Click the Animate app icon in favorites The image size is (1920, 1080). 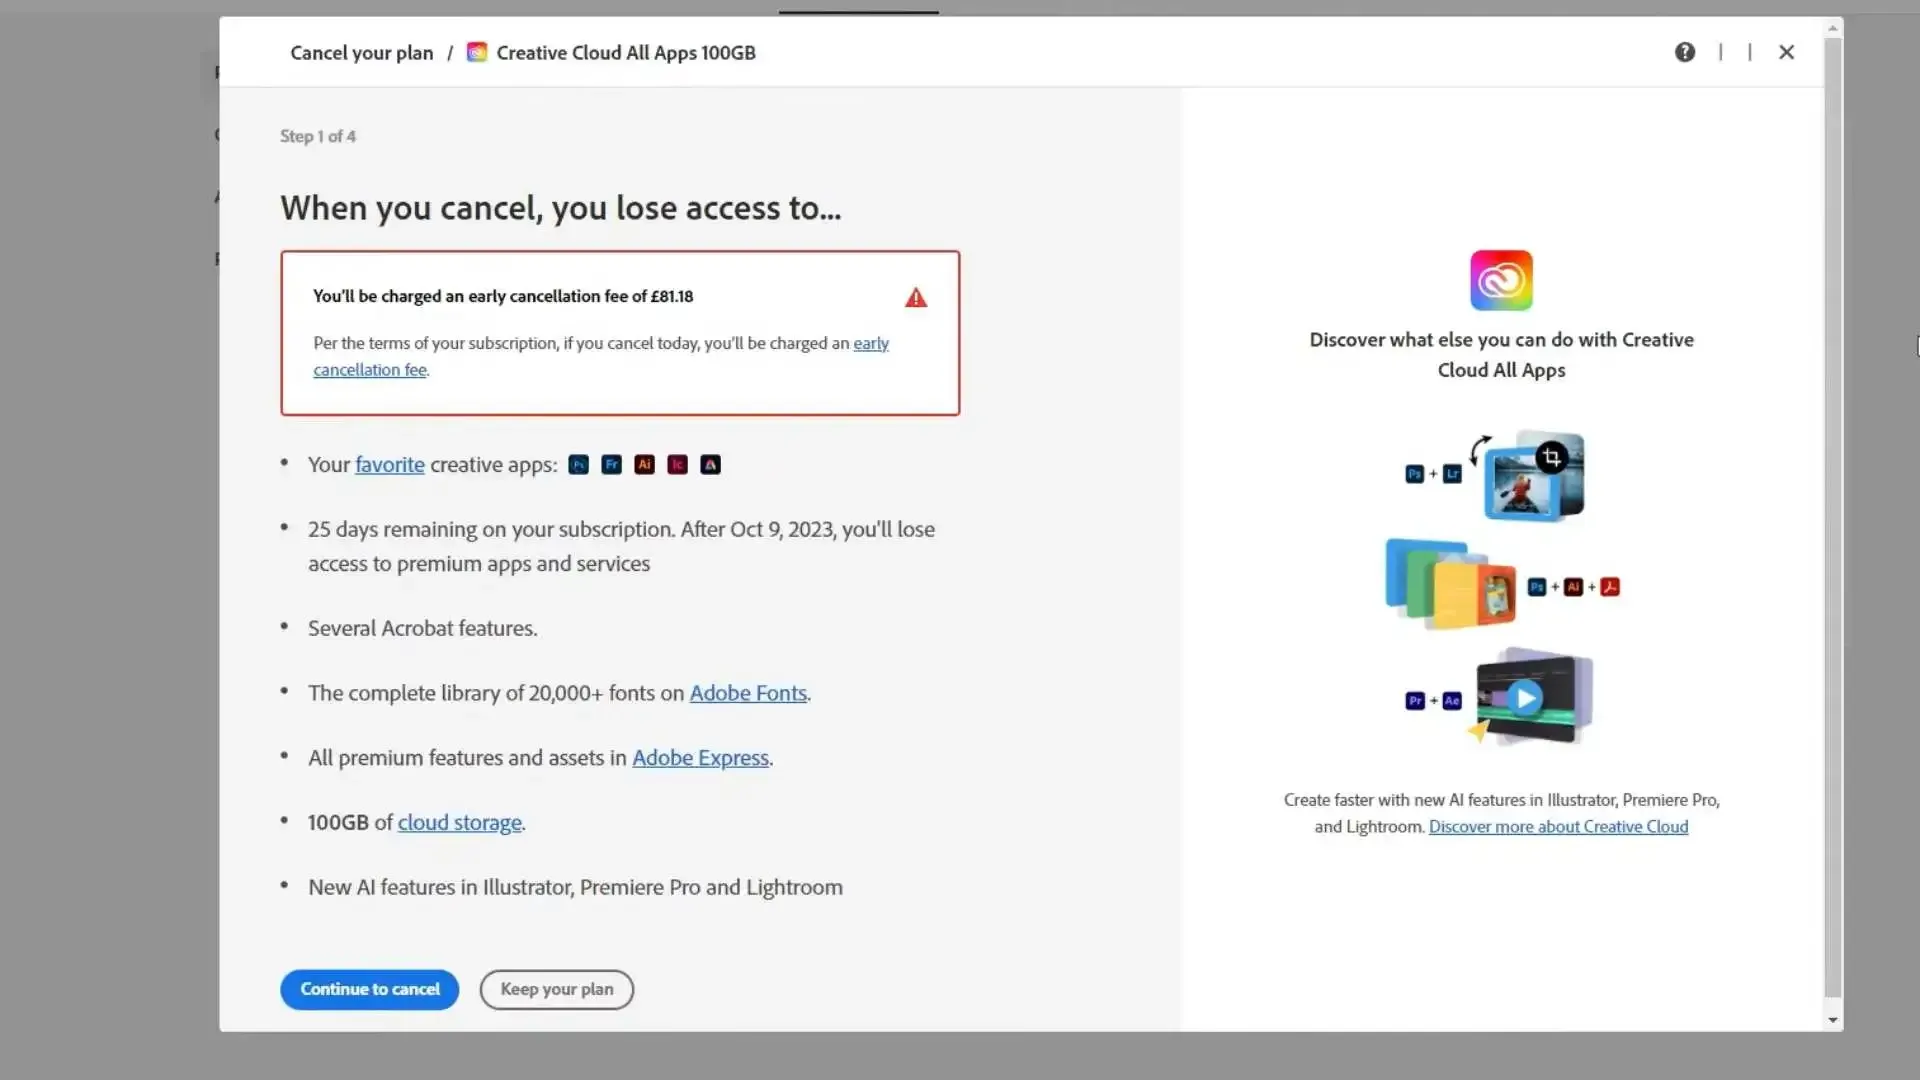point(709,464)
